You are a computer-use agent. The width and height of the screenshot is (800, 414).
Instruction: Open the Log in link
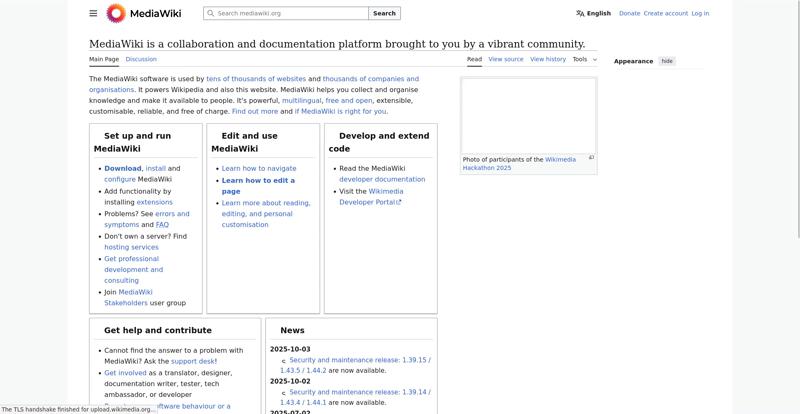point(700,13)
